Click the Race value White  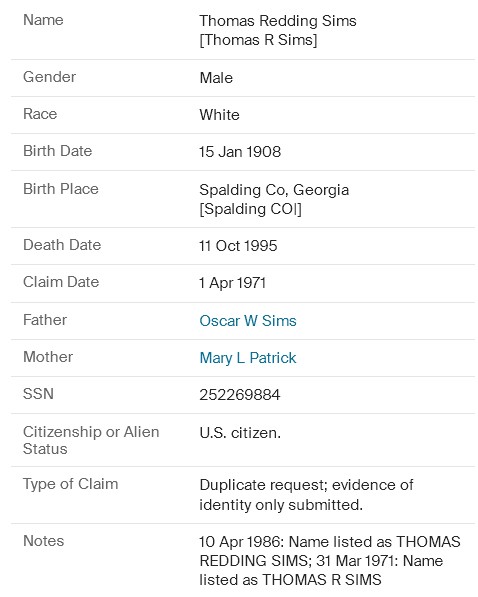tap(219, 115)
